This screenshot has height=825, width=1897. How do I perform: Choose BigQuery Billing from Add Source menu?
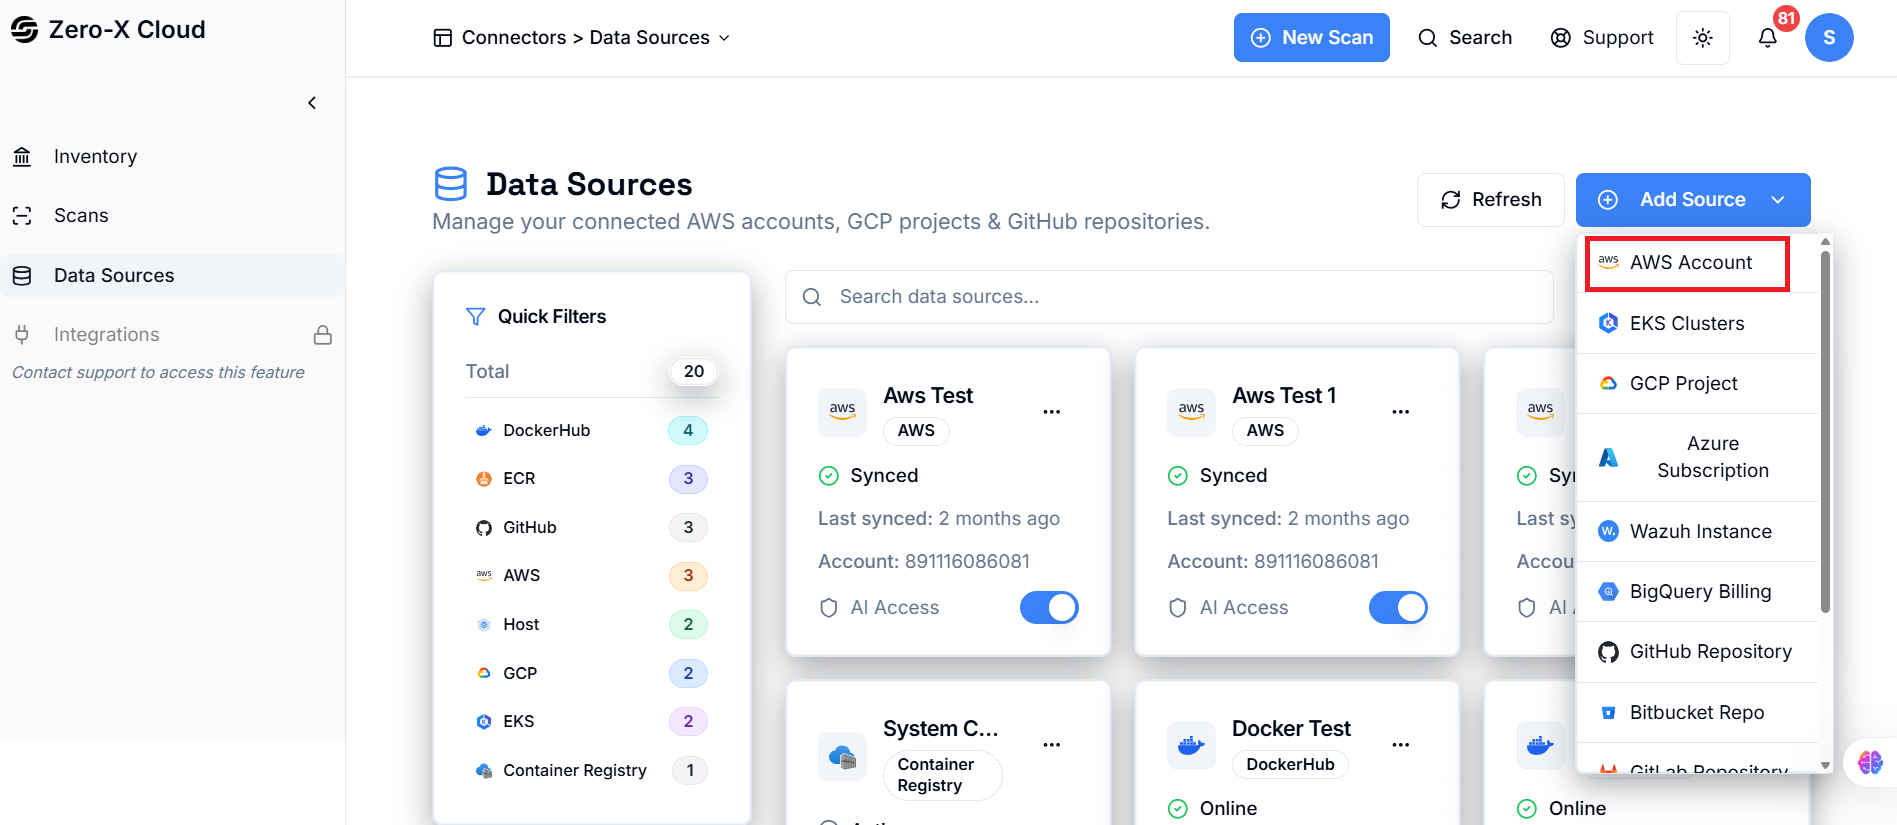click(x=1697, y=592)
